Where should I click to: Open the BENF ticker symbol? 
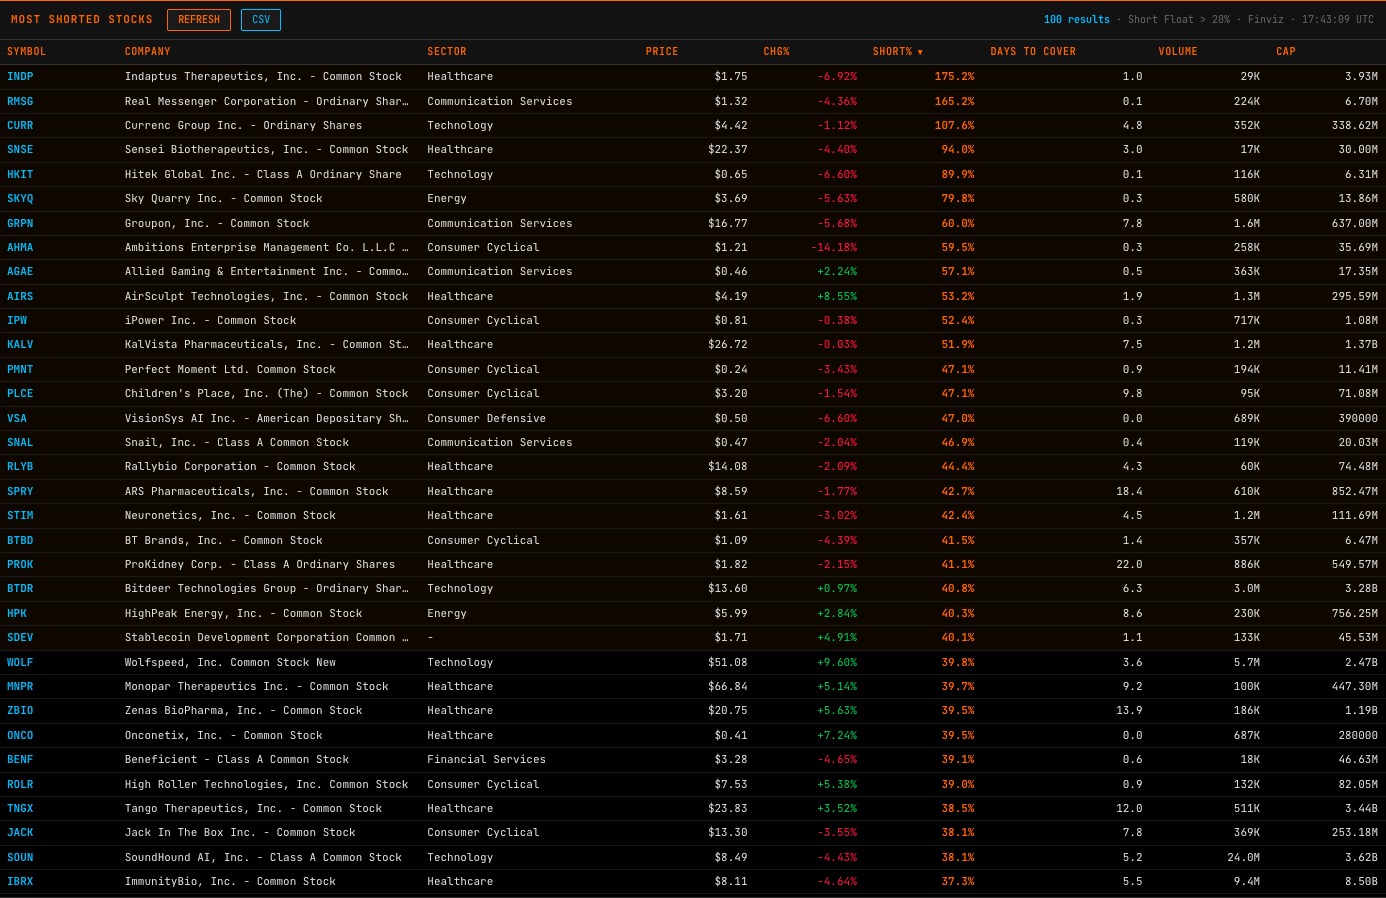point(20,760)
